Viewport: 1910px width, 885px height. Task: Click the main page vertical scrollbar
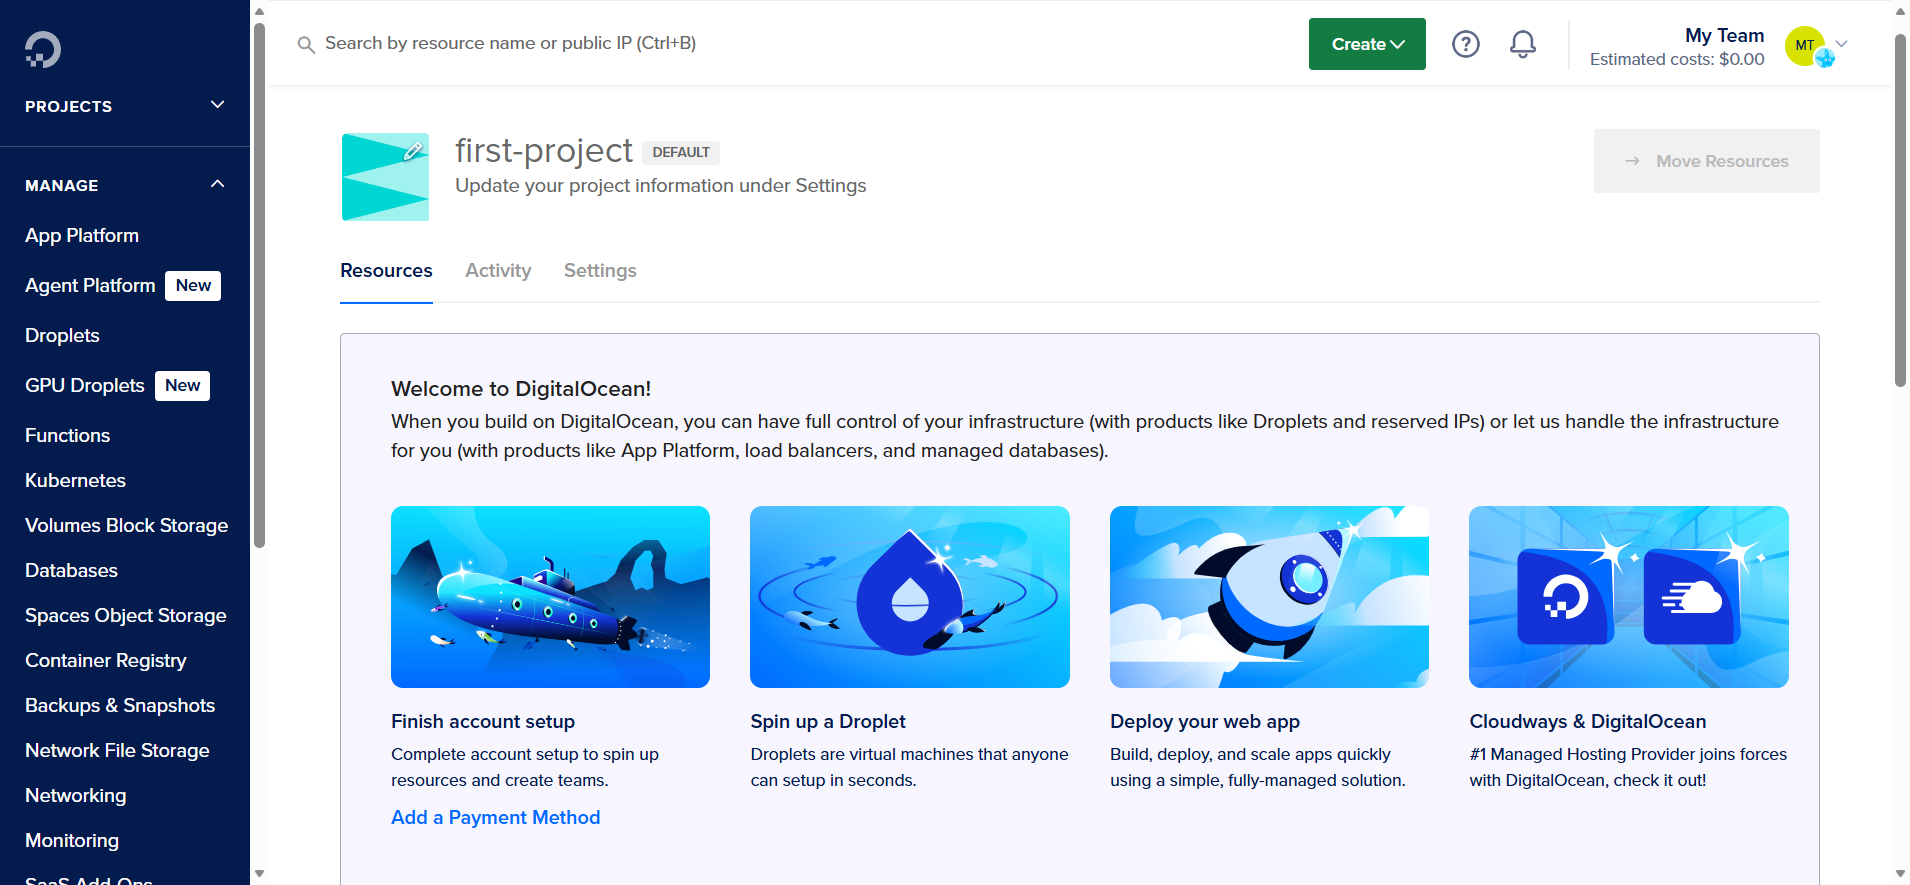coord(1900,210)
